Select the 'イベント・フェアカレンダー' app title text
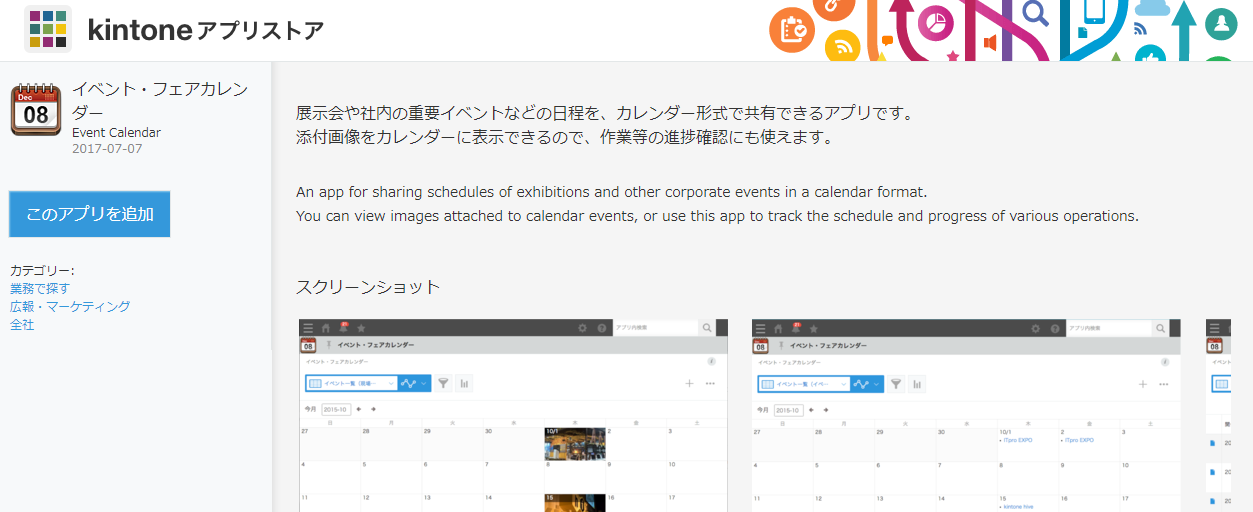 click(160, 100)
